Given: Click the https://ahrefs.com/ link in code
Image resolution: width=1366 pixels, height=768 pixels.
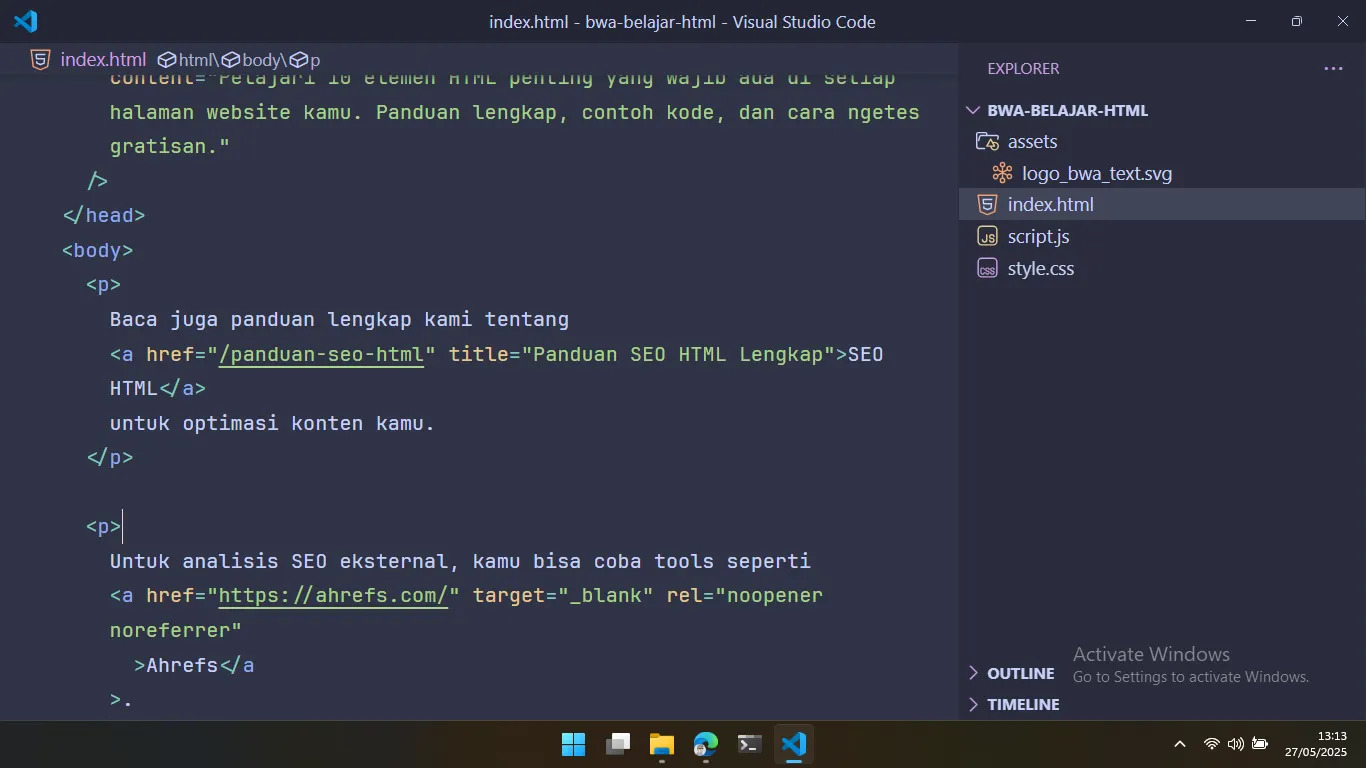Looking at the screenshot, I should point(333,596).
